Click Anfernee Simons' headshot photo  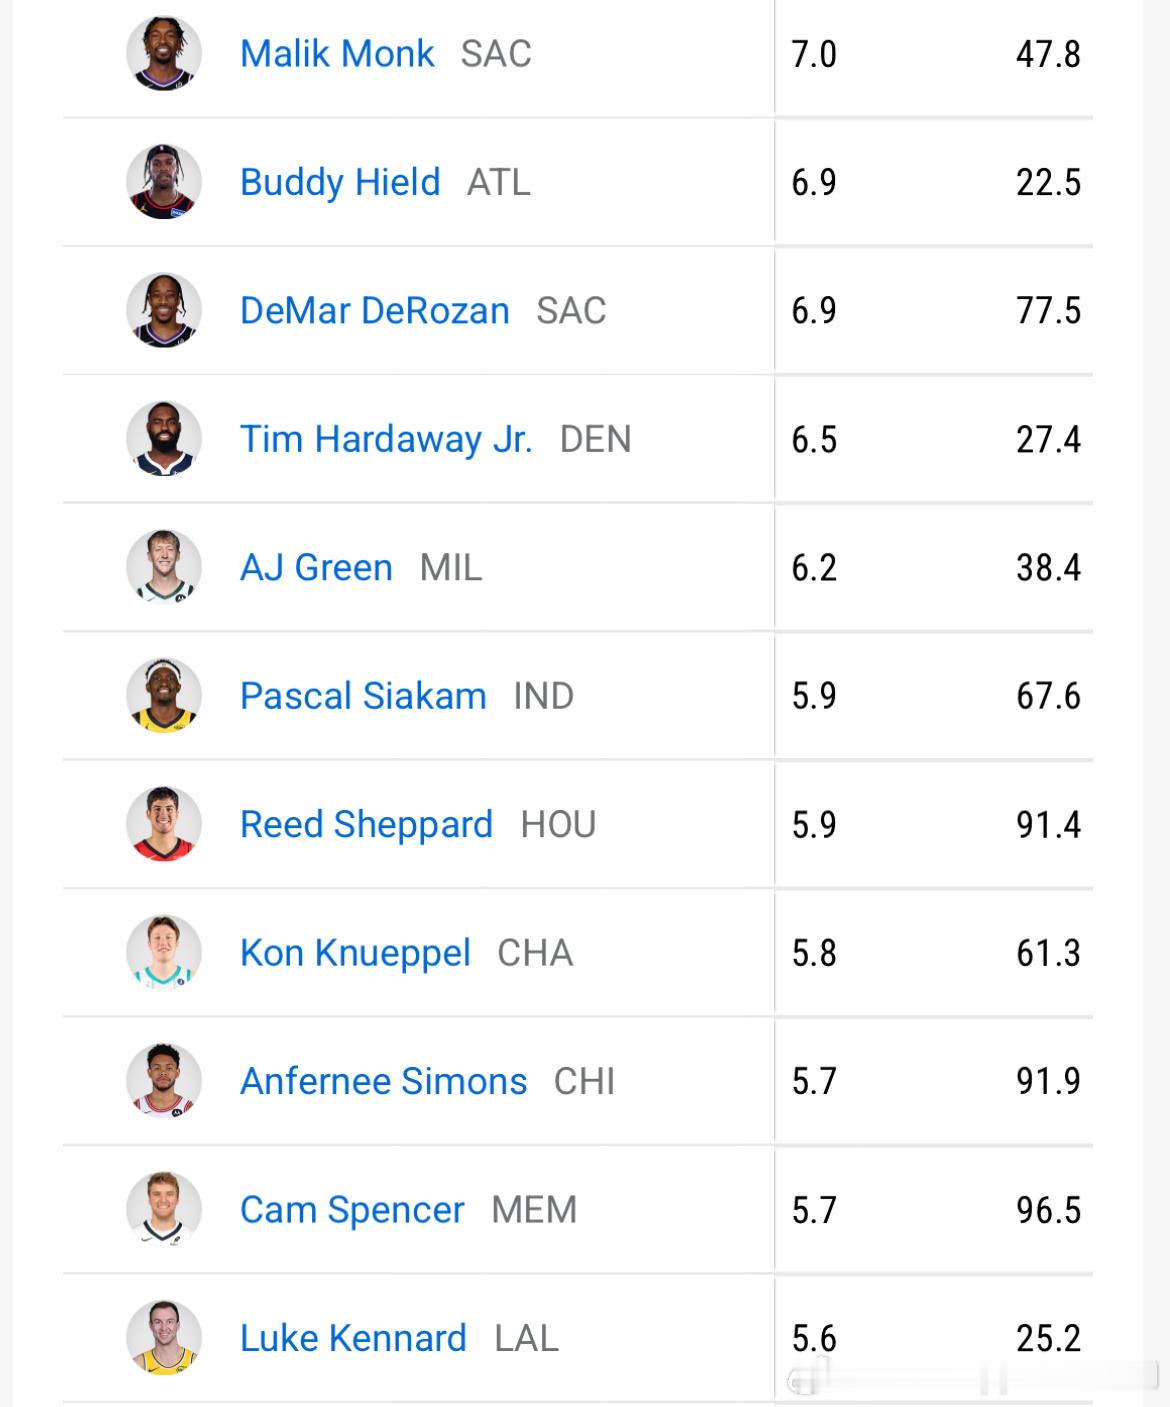[164, 1081]
